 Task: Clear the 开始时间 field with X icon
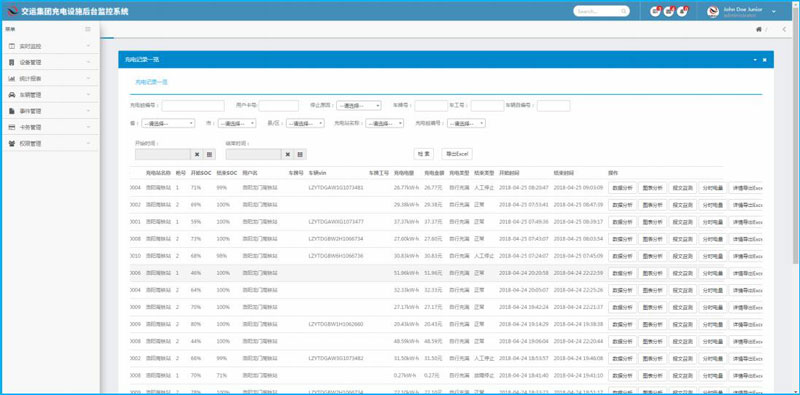[x=197, y=154]
